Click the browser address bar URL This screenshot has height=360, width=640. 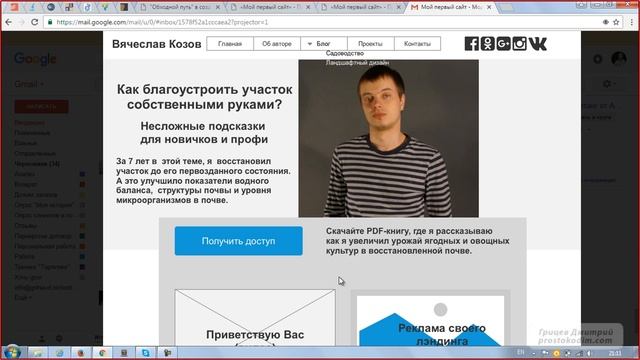click(x=162, y=22)
